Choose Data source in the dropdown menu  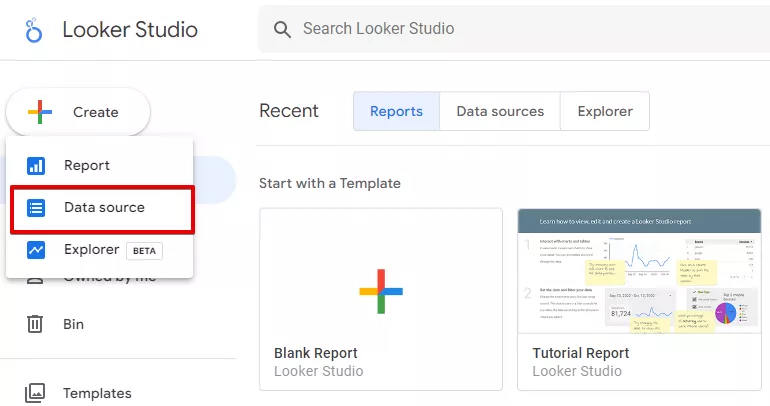[102, 209]
